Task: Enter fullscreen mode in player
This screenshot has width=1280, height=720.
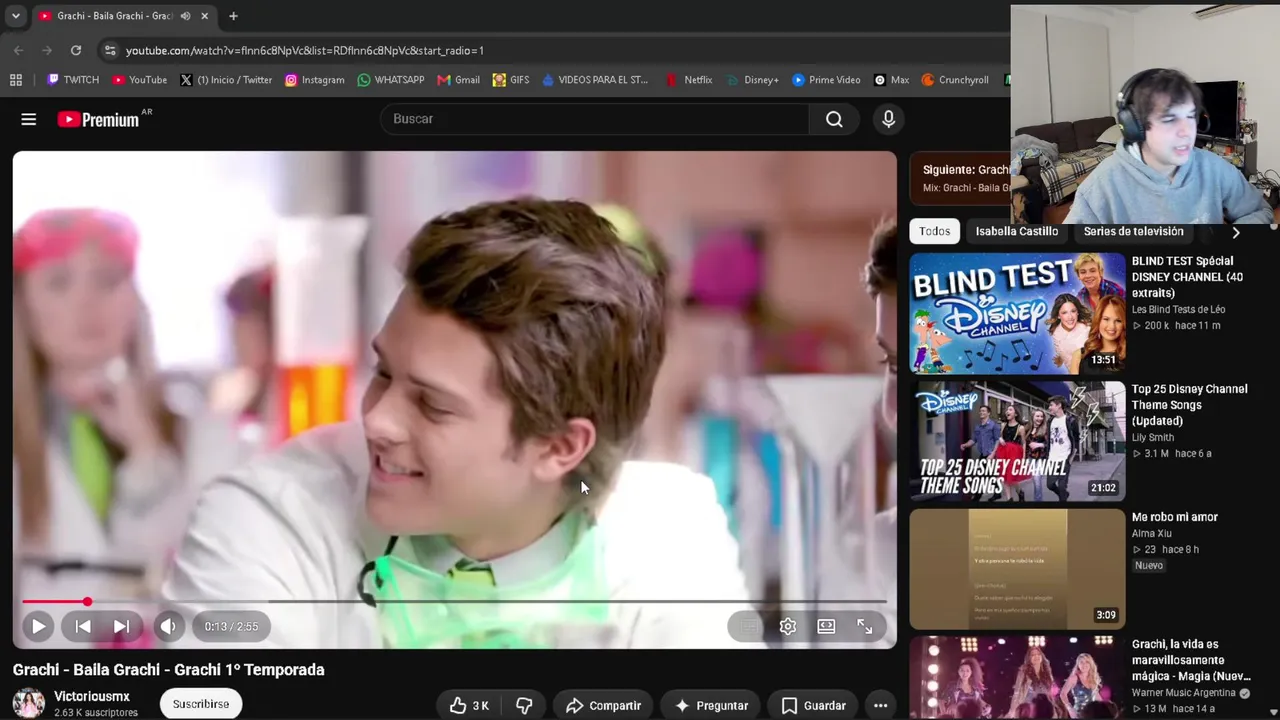Action: 865,627
